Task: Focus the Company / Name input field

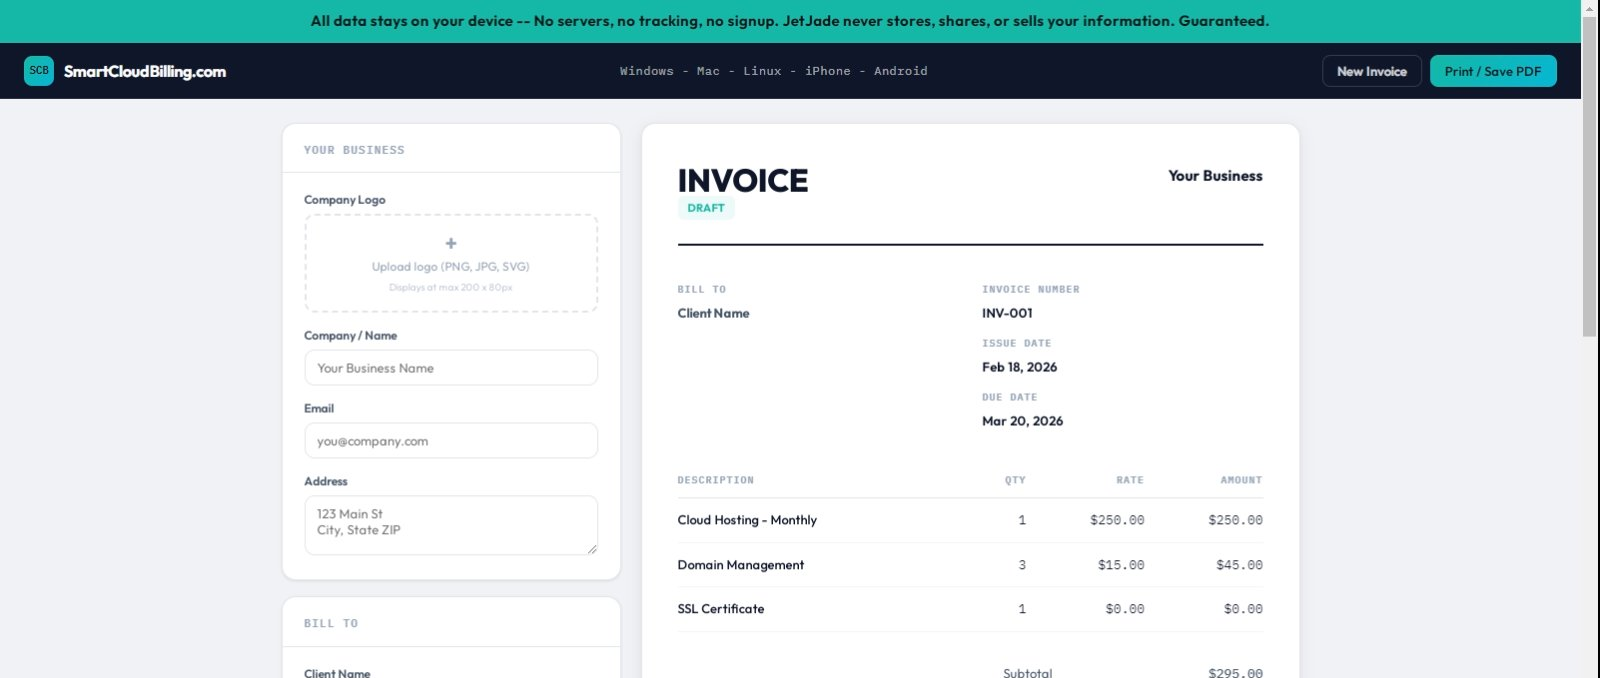Action: (451, 368)
